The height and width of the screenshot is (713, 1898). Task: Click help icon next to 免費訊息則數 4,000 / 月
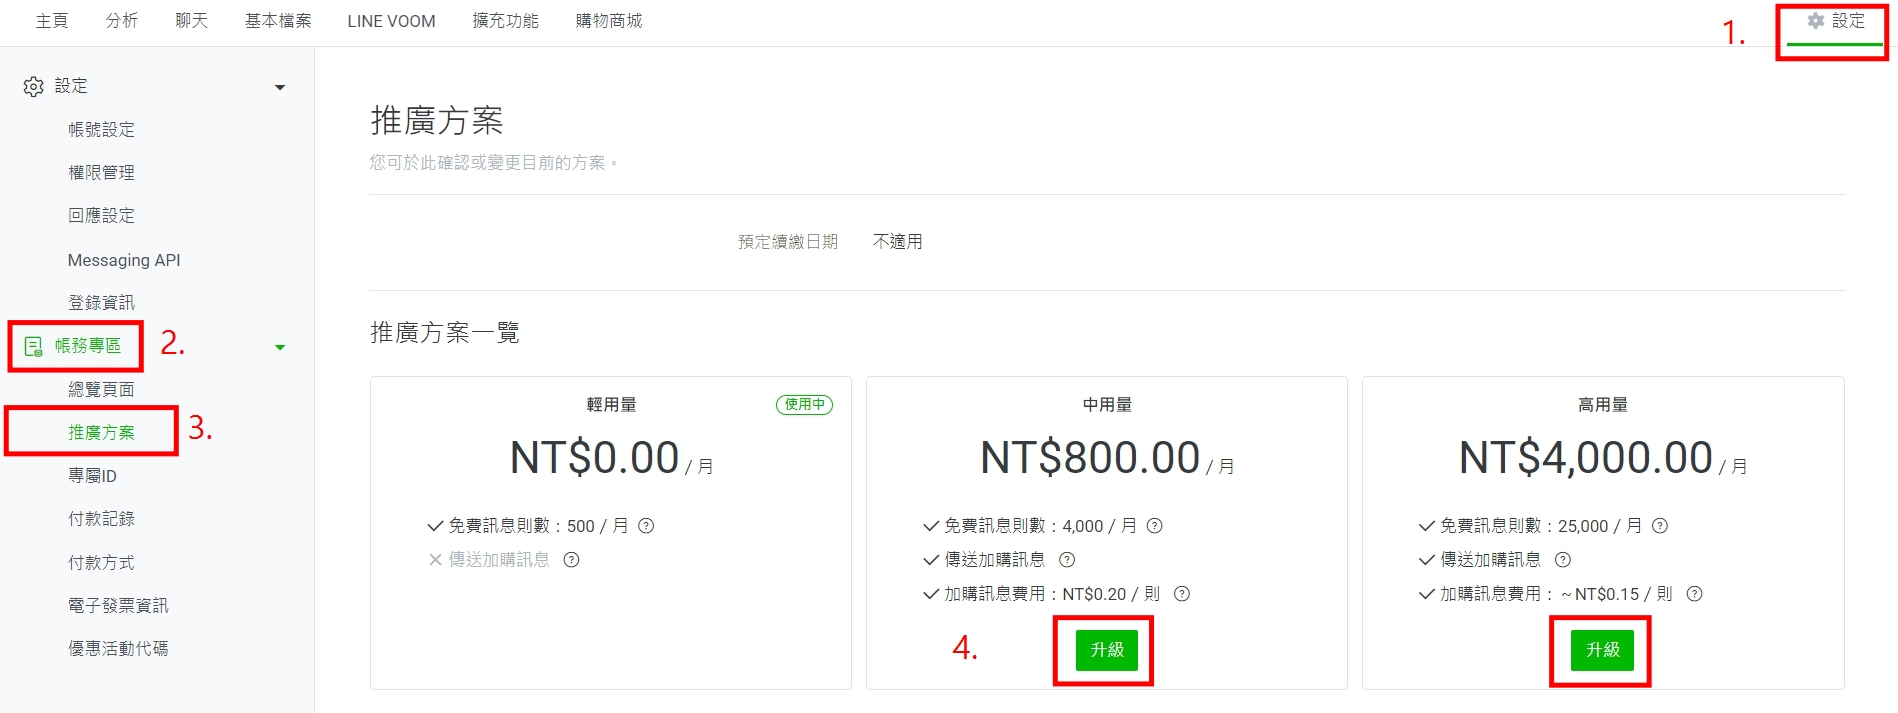(1154, 526)
